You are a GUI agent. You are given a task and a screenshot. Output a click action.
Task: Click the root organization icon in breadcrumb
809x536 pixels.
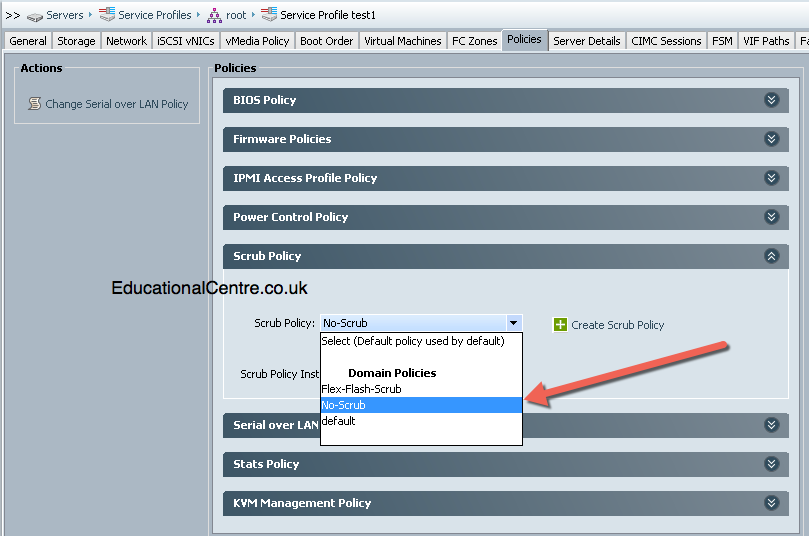214,16
